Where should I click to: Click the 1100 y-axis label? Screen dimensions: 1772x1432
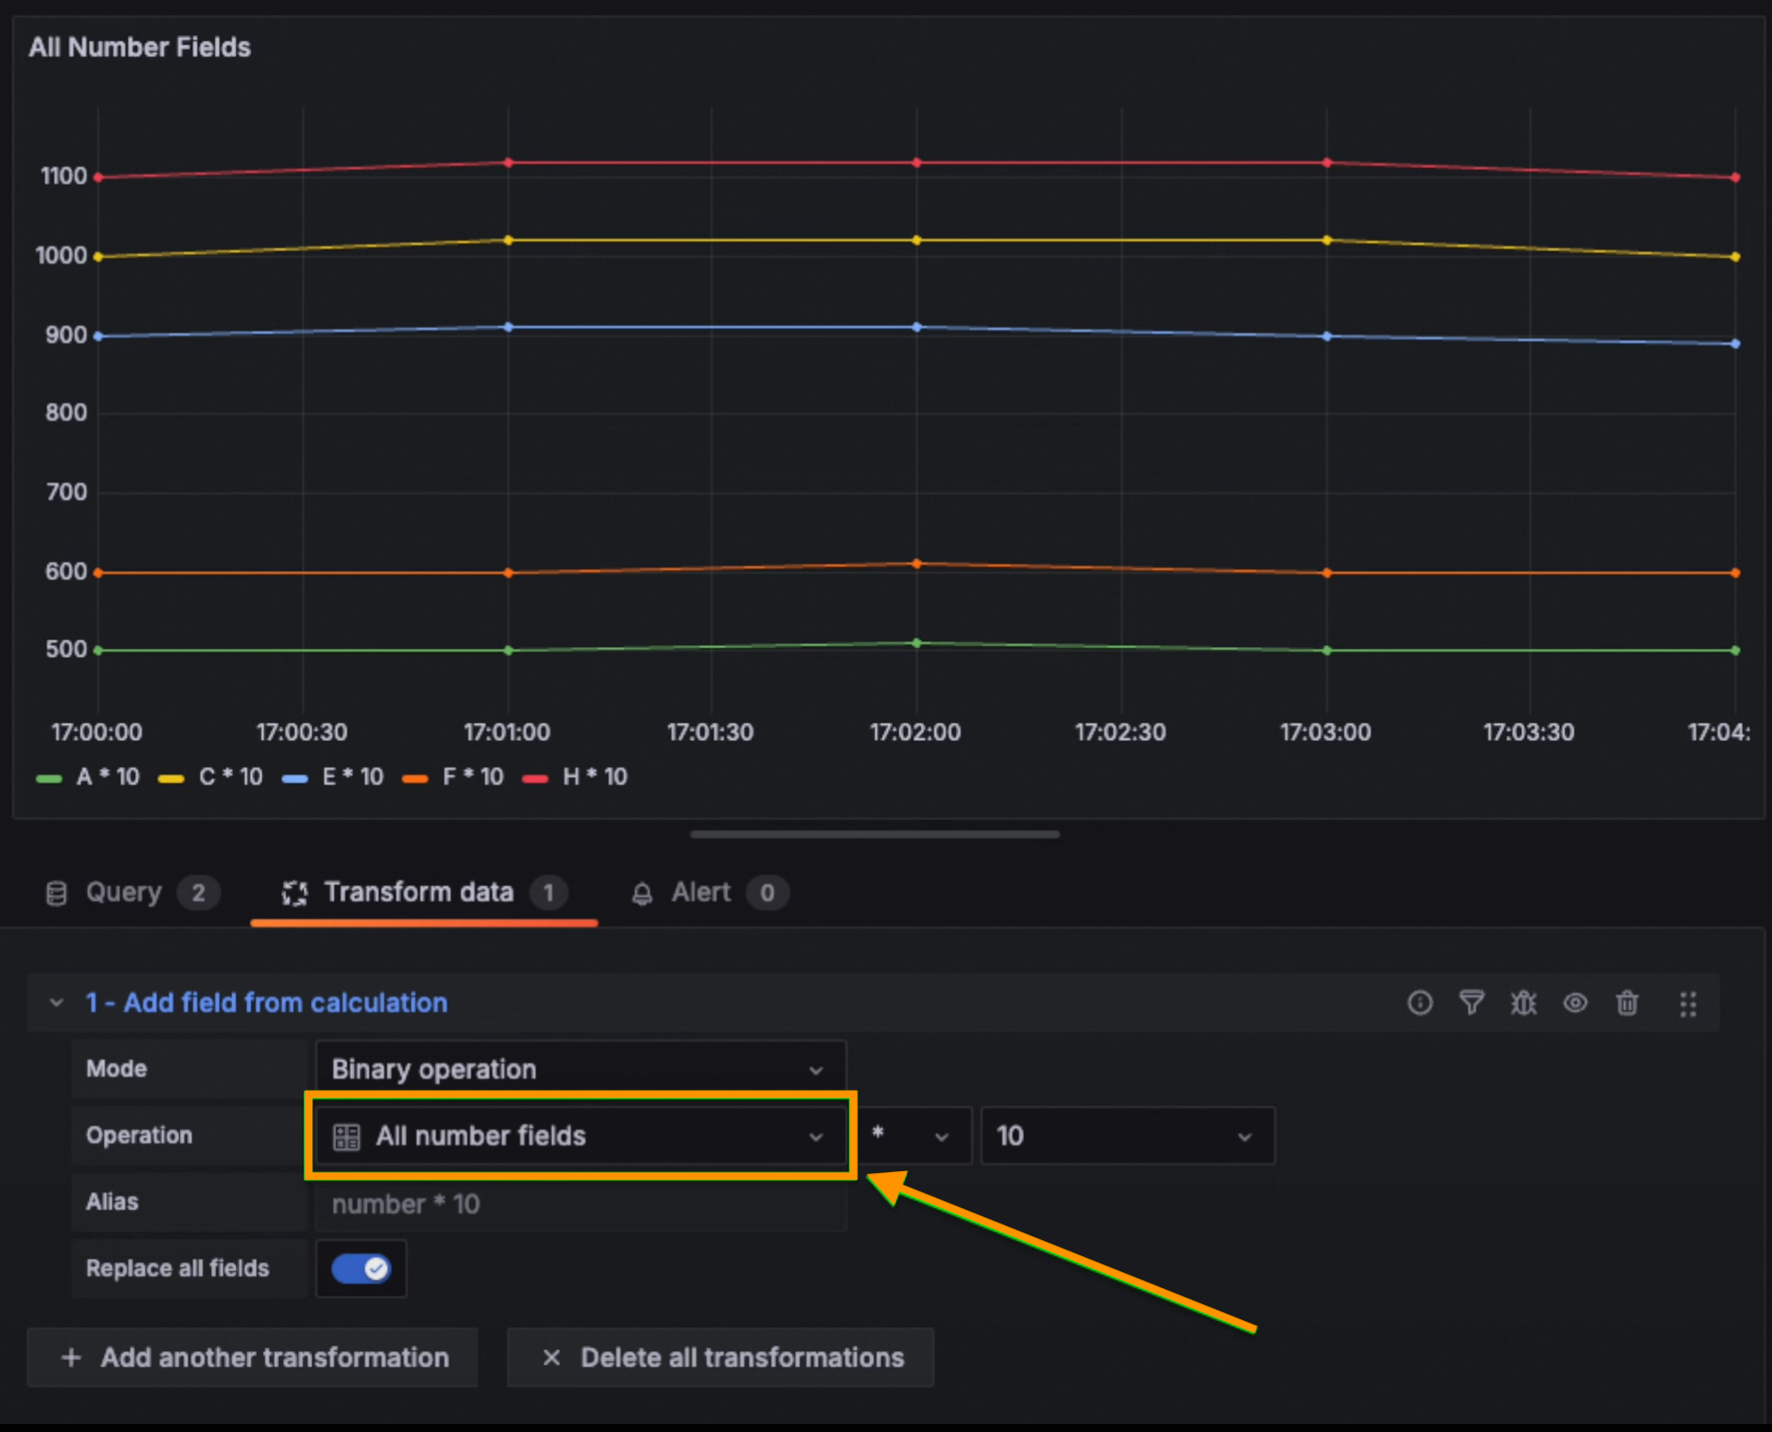point(64,177)
